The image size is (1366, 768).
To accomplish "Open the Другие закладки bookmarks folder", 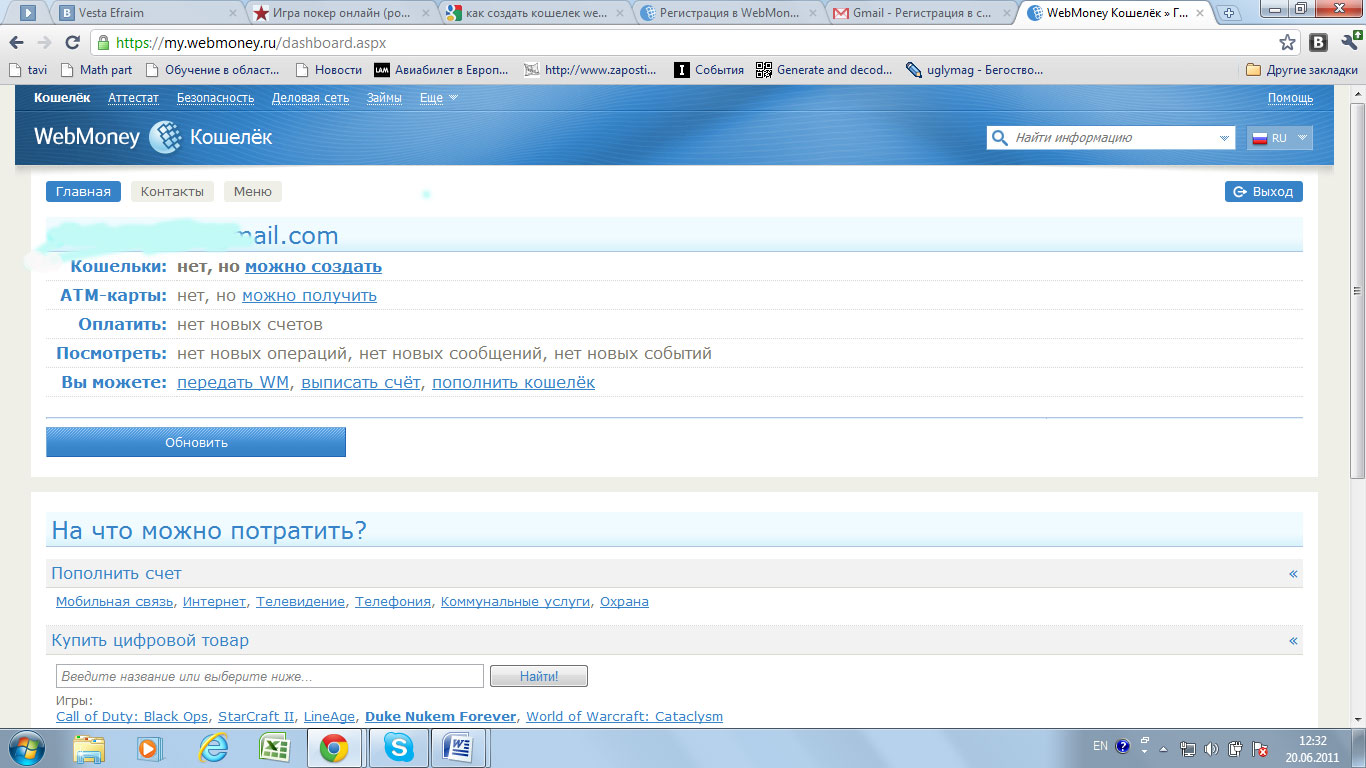I will [1302, 70].
